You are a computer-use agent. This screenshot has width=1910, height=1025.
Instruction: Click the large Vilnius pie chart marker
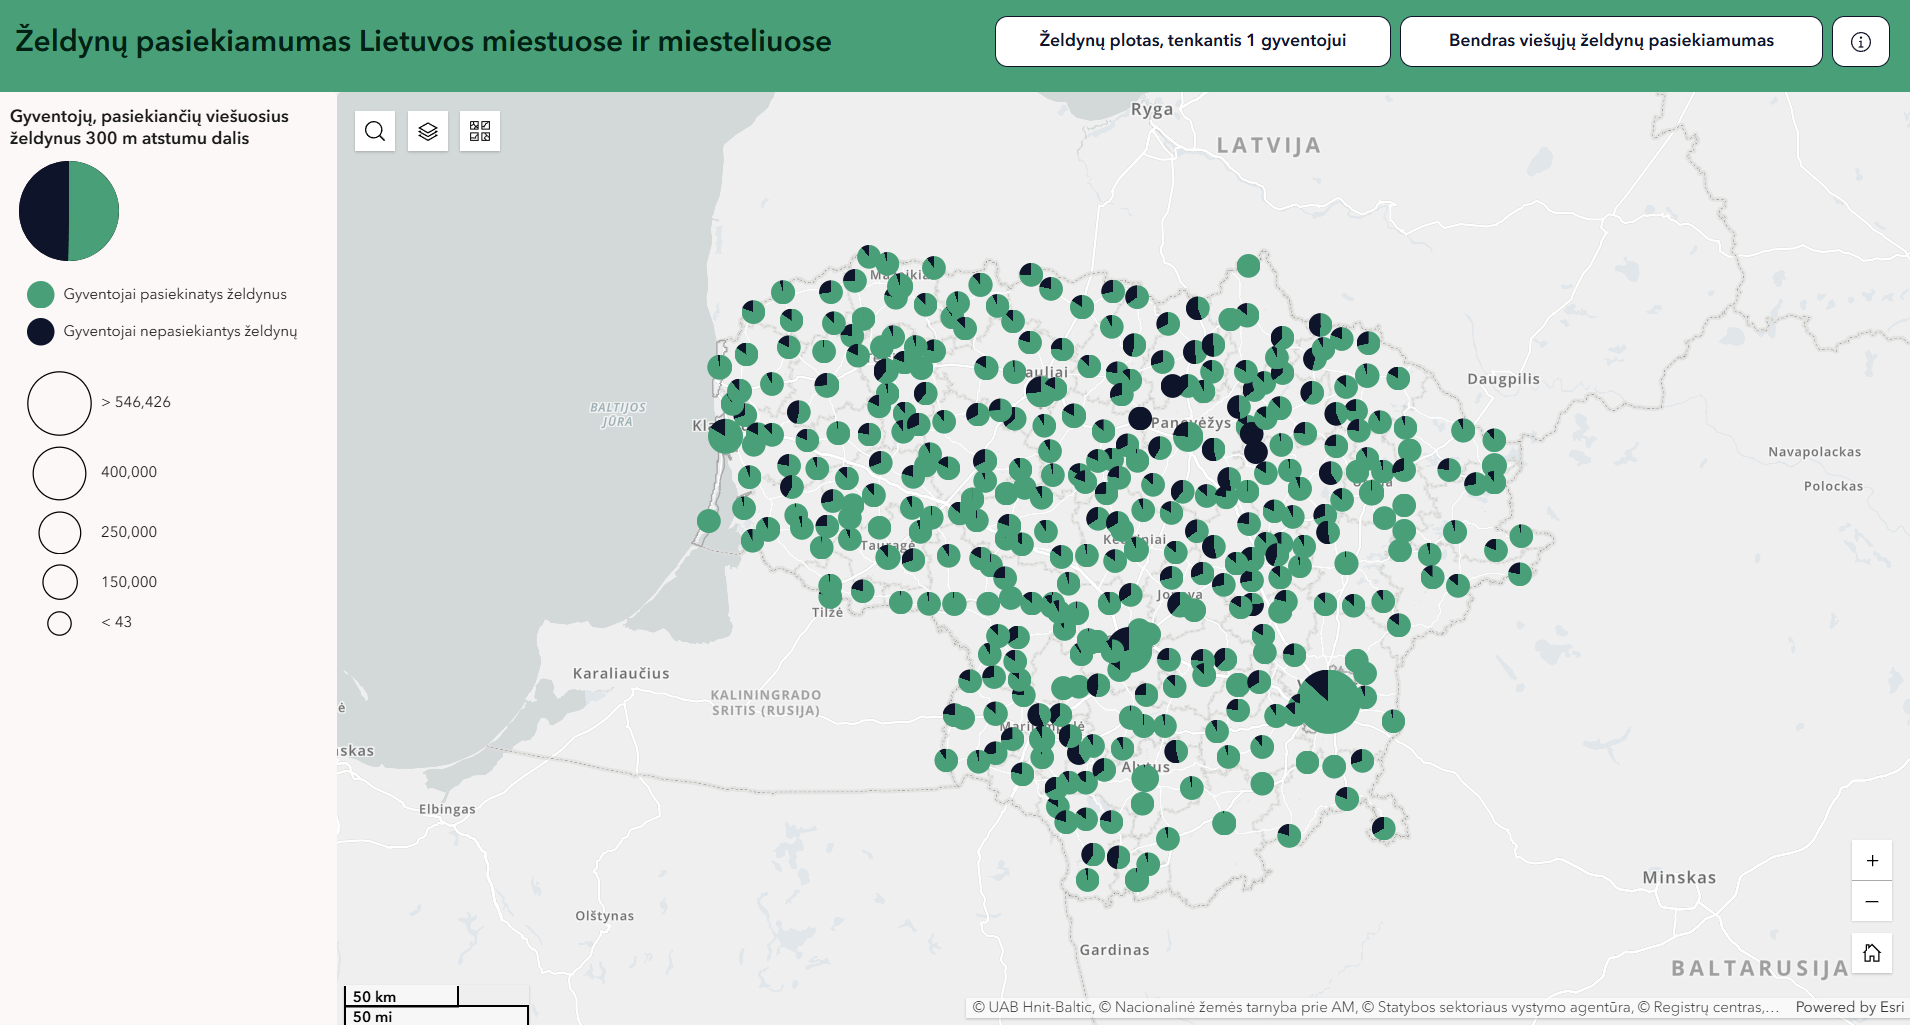[1328, 701]
